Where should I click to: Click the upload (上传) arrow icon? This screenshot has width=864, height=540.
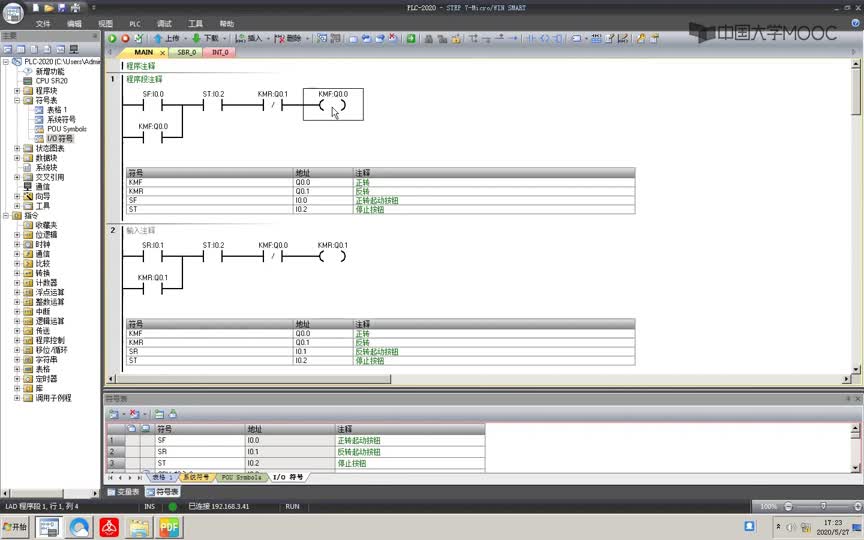point(158,38)
